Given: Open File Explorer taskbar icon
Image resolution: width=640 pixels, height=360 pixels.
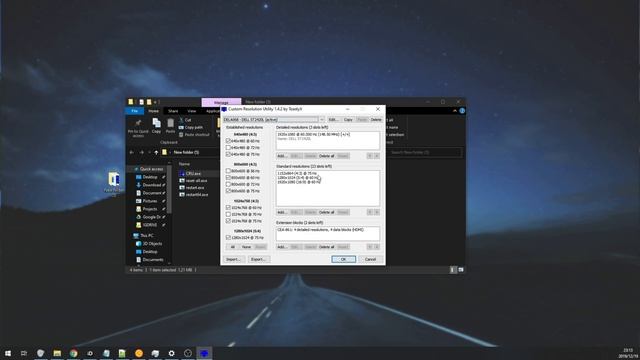Looking at the screenshot, I should click(57, 353).
